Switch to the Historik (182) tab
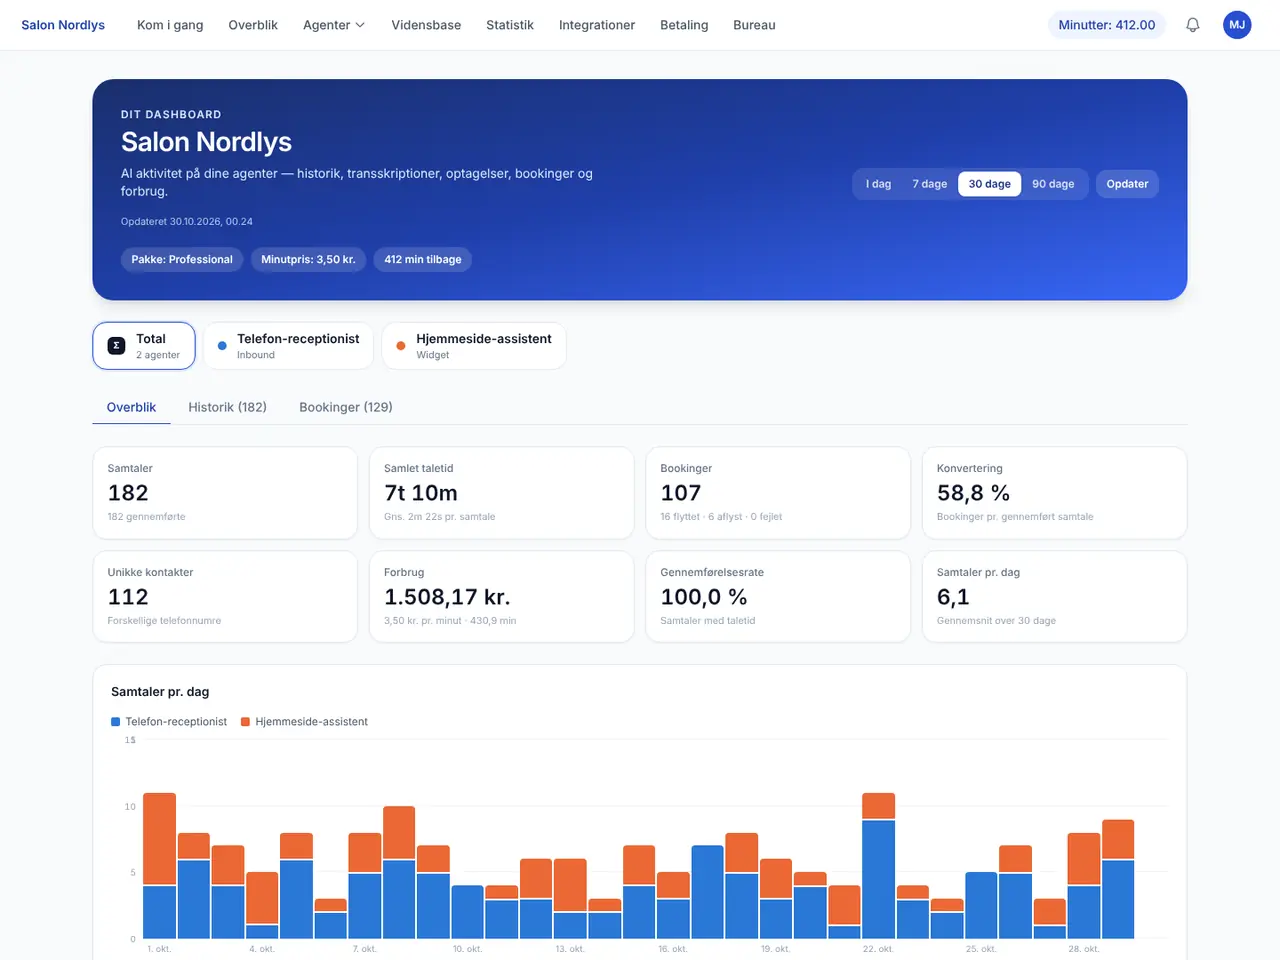 [228, 407]
